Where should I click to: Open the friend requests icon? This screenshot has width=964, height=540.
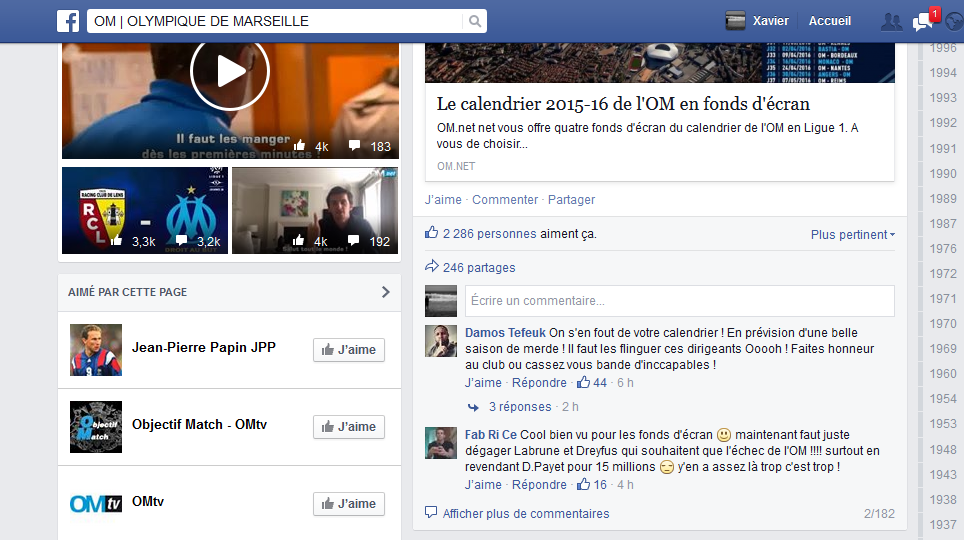tap(891, 21)
